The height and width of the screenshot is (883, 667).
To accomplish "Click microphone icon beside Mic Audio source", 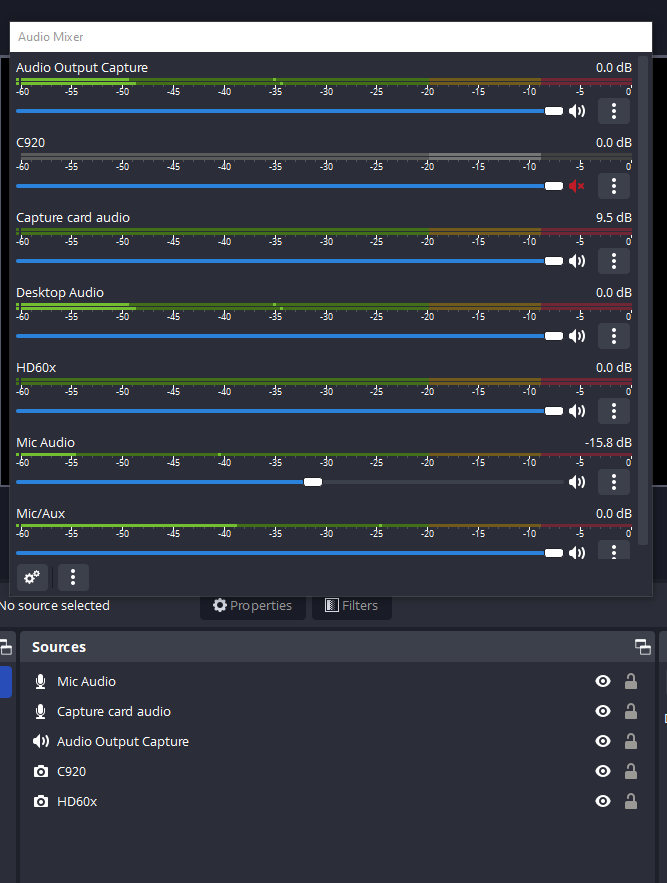I will coord(41,681).
